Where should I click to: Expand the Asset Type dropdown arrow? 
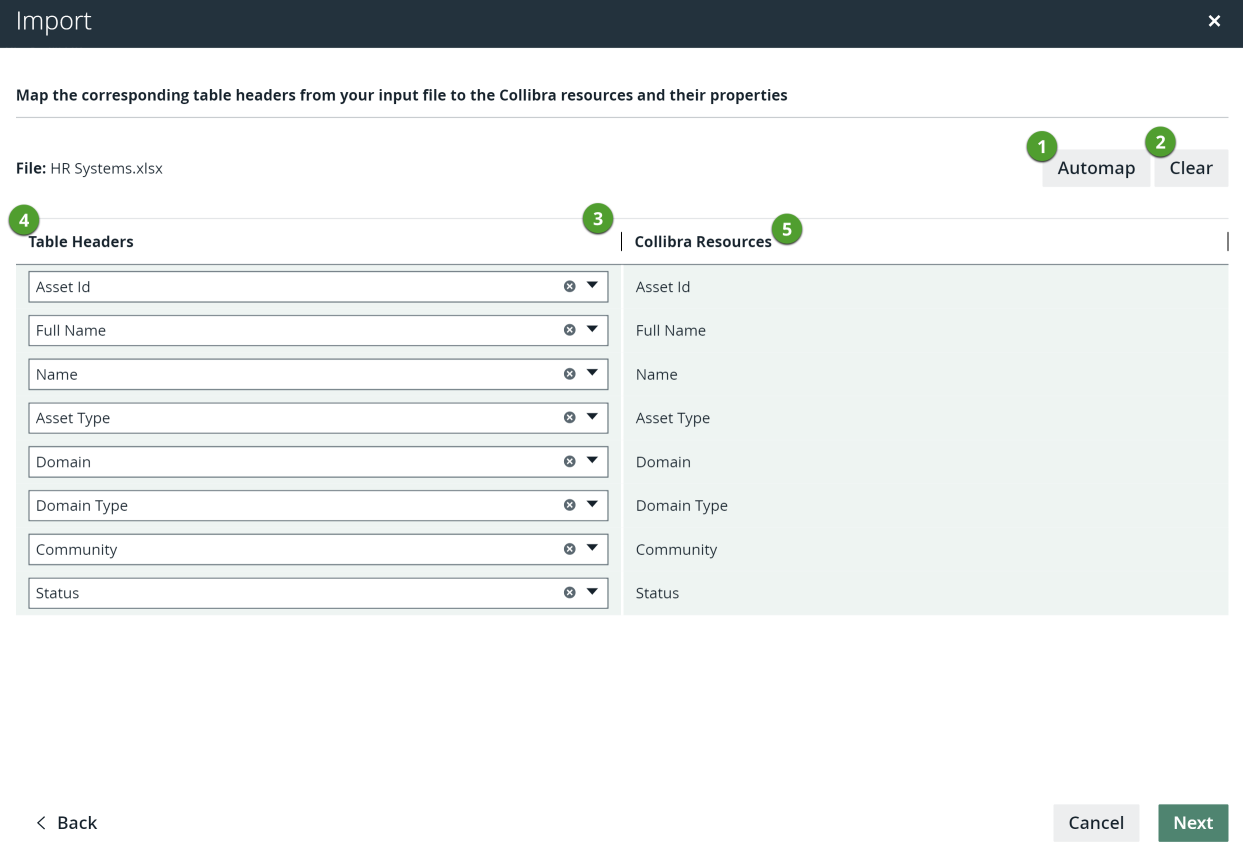(x=592, y=418)
